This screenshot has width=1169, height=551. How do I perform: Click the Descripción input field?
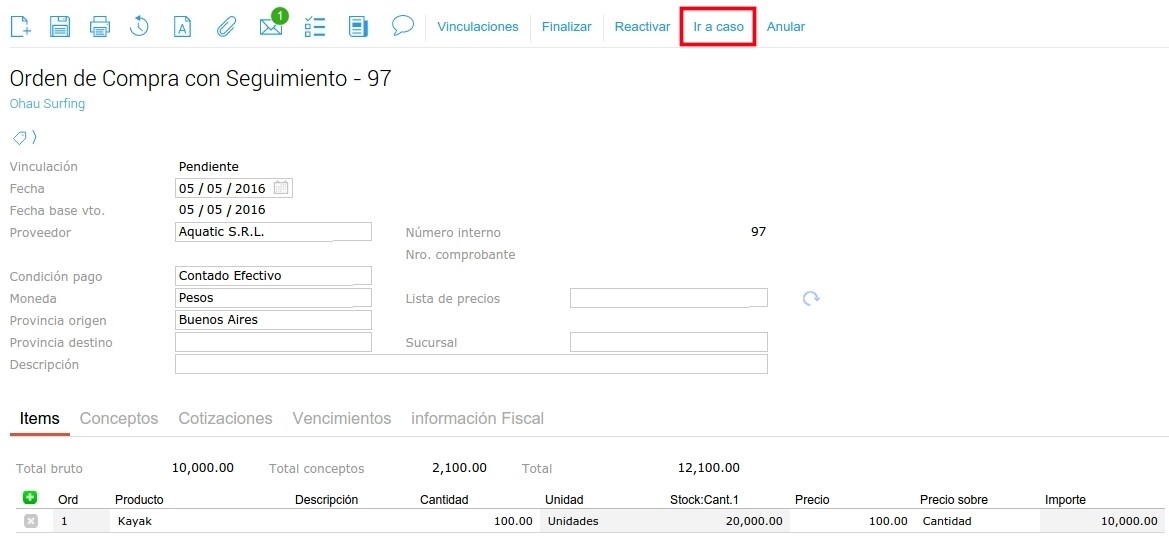pyautogui.click(x=470, y=364)
